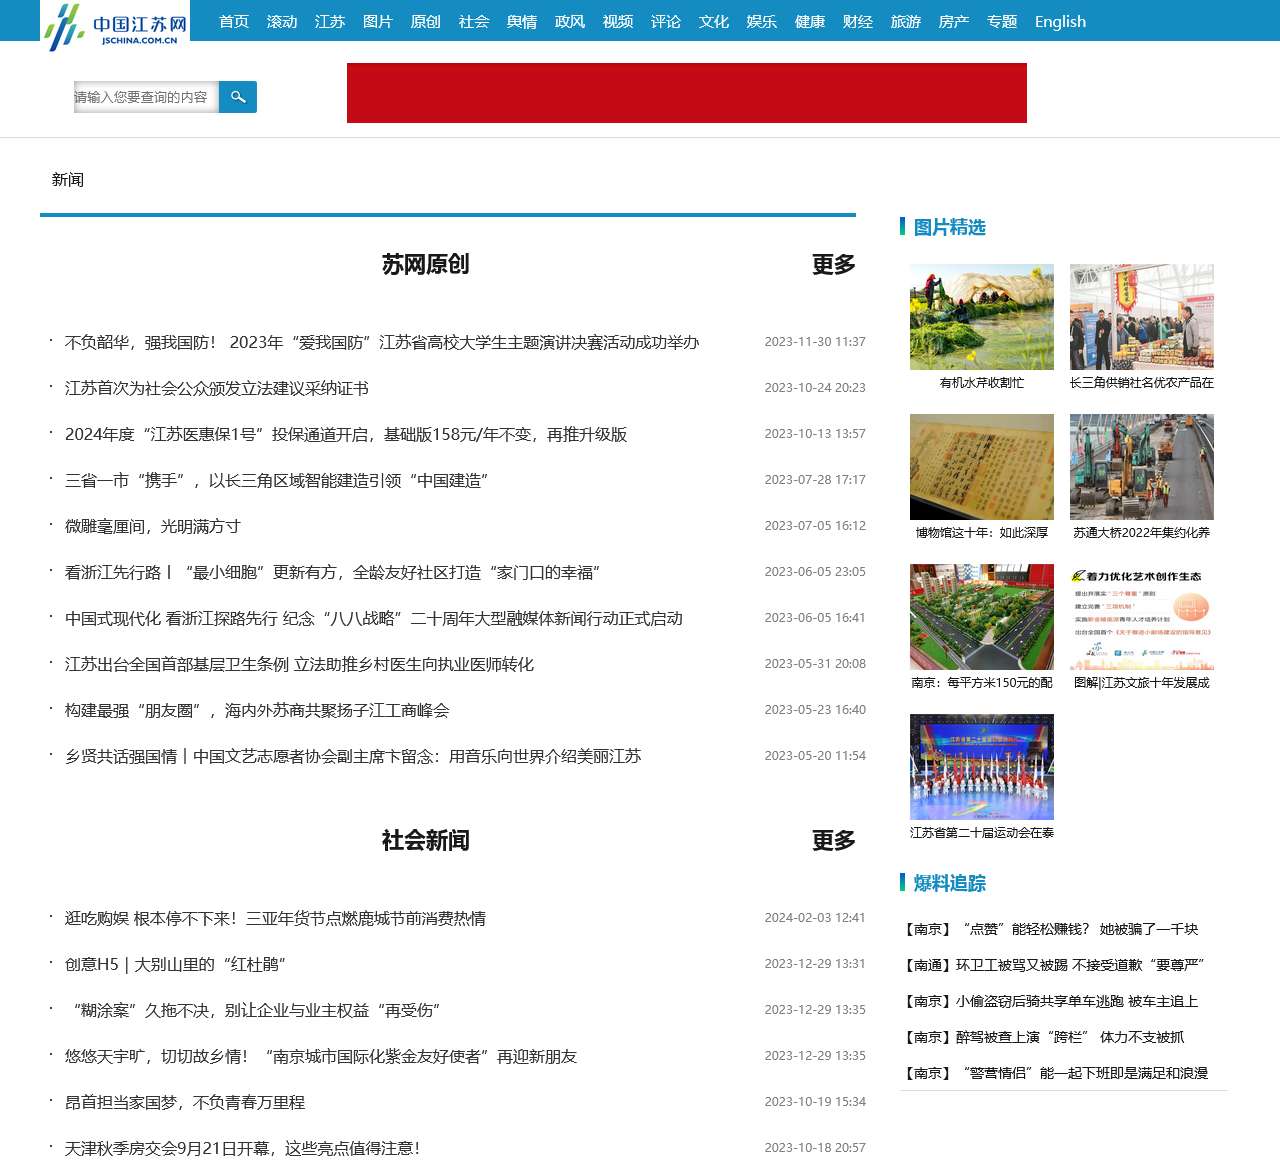Select the 视频 navigation item
Screen dimensions: 1280x1167
618,21
